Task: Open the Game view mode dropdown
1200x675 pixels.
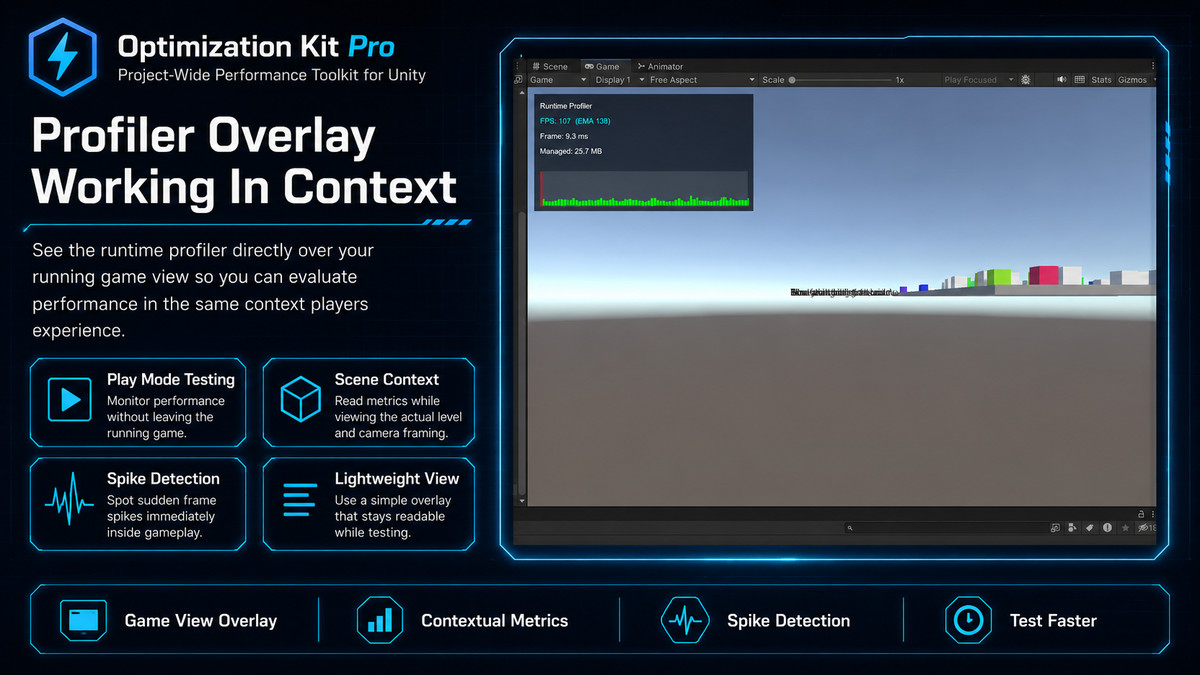Action: pyautogui.click(x=558, y=80)
